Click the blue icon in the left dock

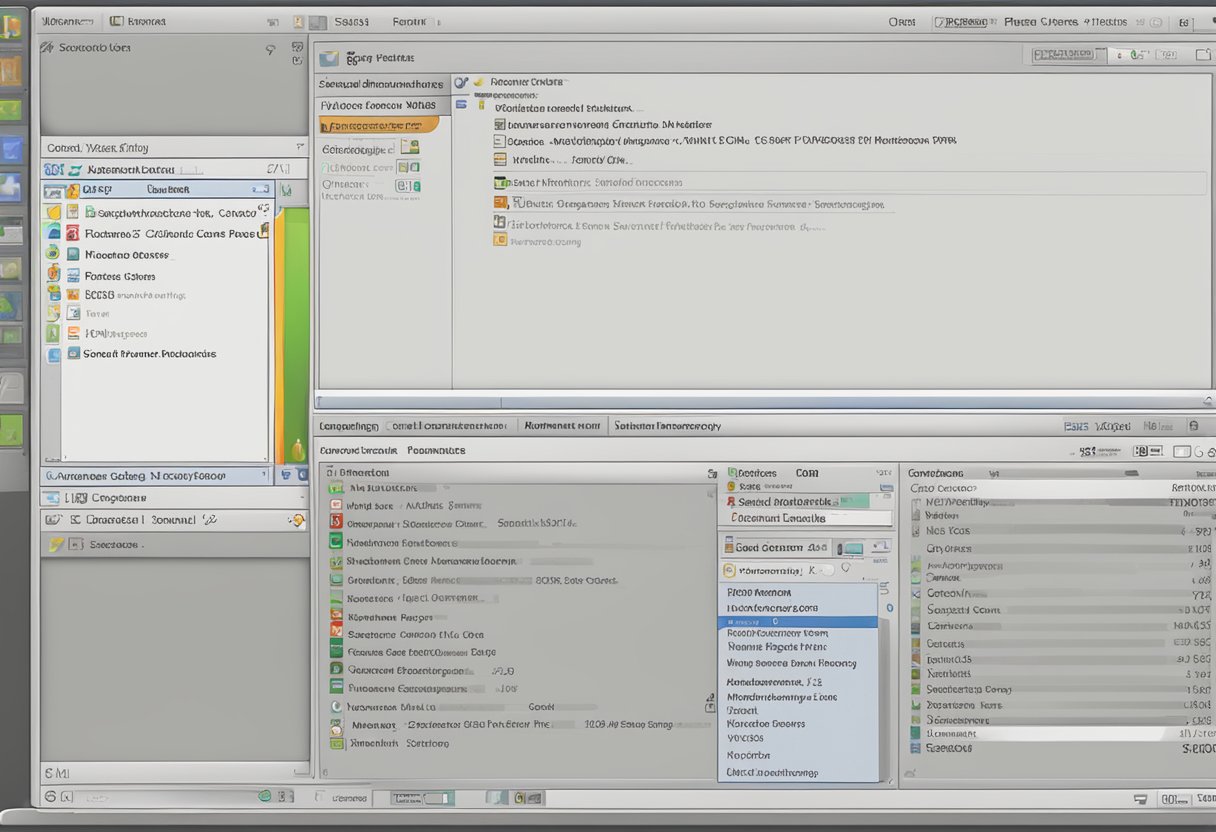tap(11, 150)
